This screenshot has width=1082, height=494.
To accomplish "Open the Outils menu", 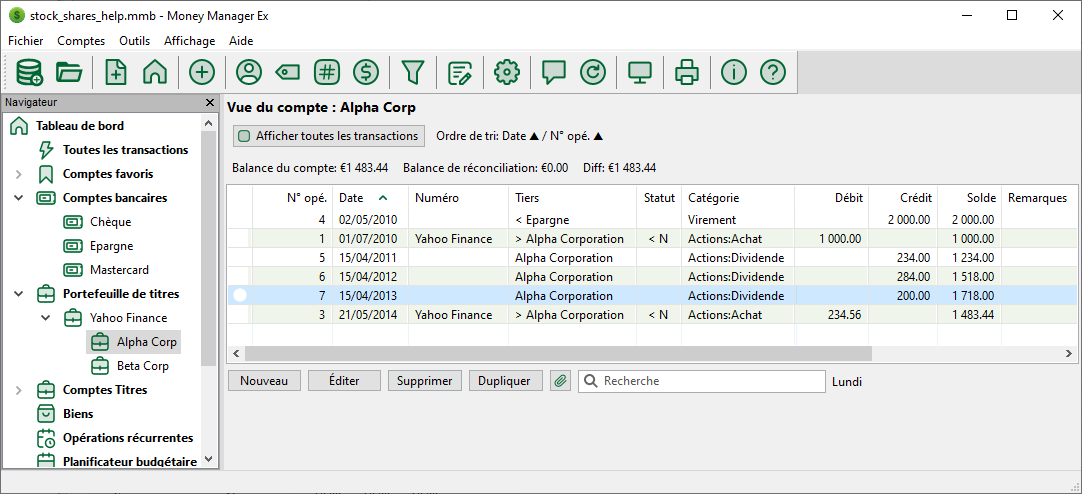I will point(135,41).
